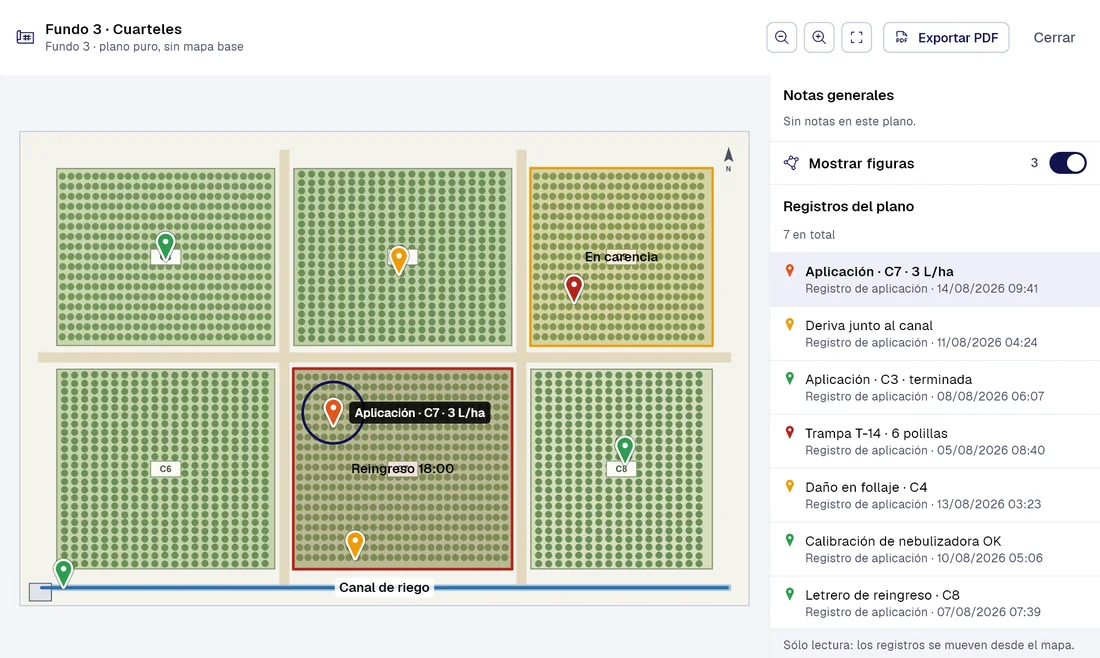
Task: Fit the plan to full view
Action: (x=857, y=37)
